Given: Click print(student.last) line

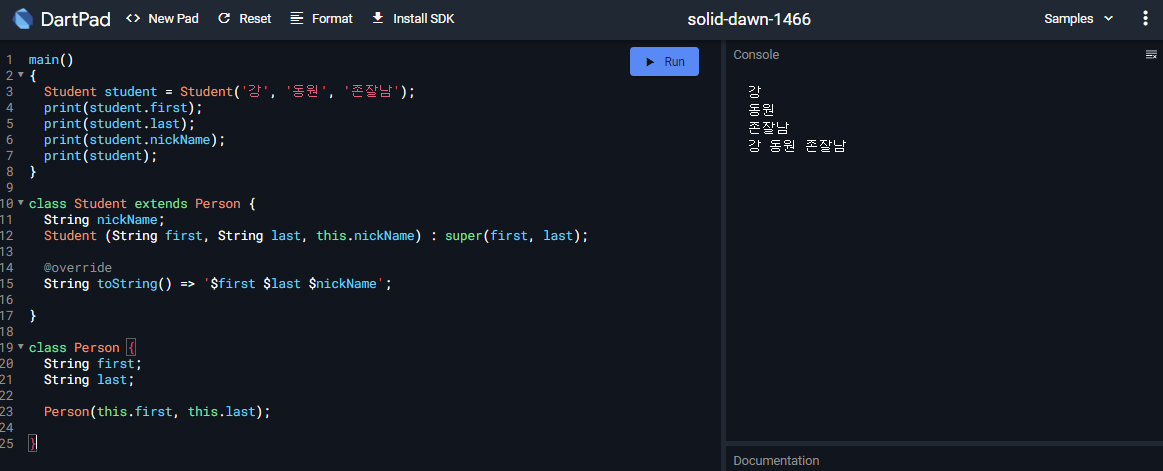Looking at the screenshot, I should tap(119, 124).
